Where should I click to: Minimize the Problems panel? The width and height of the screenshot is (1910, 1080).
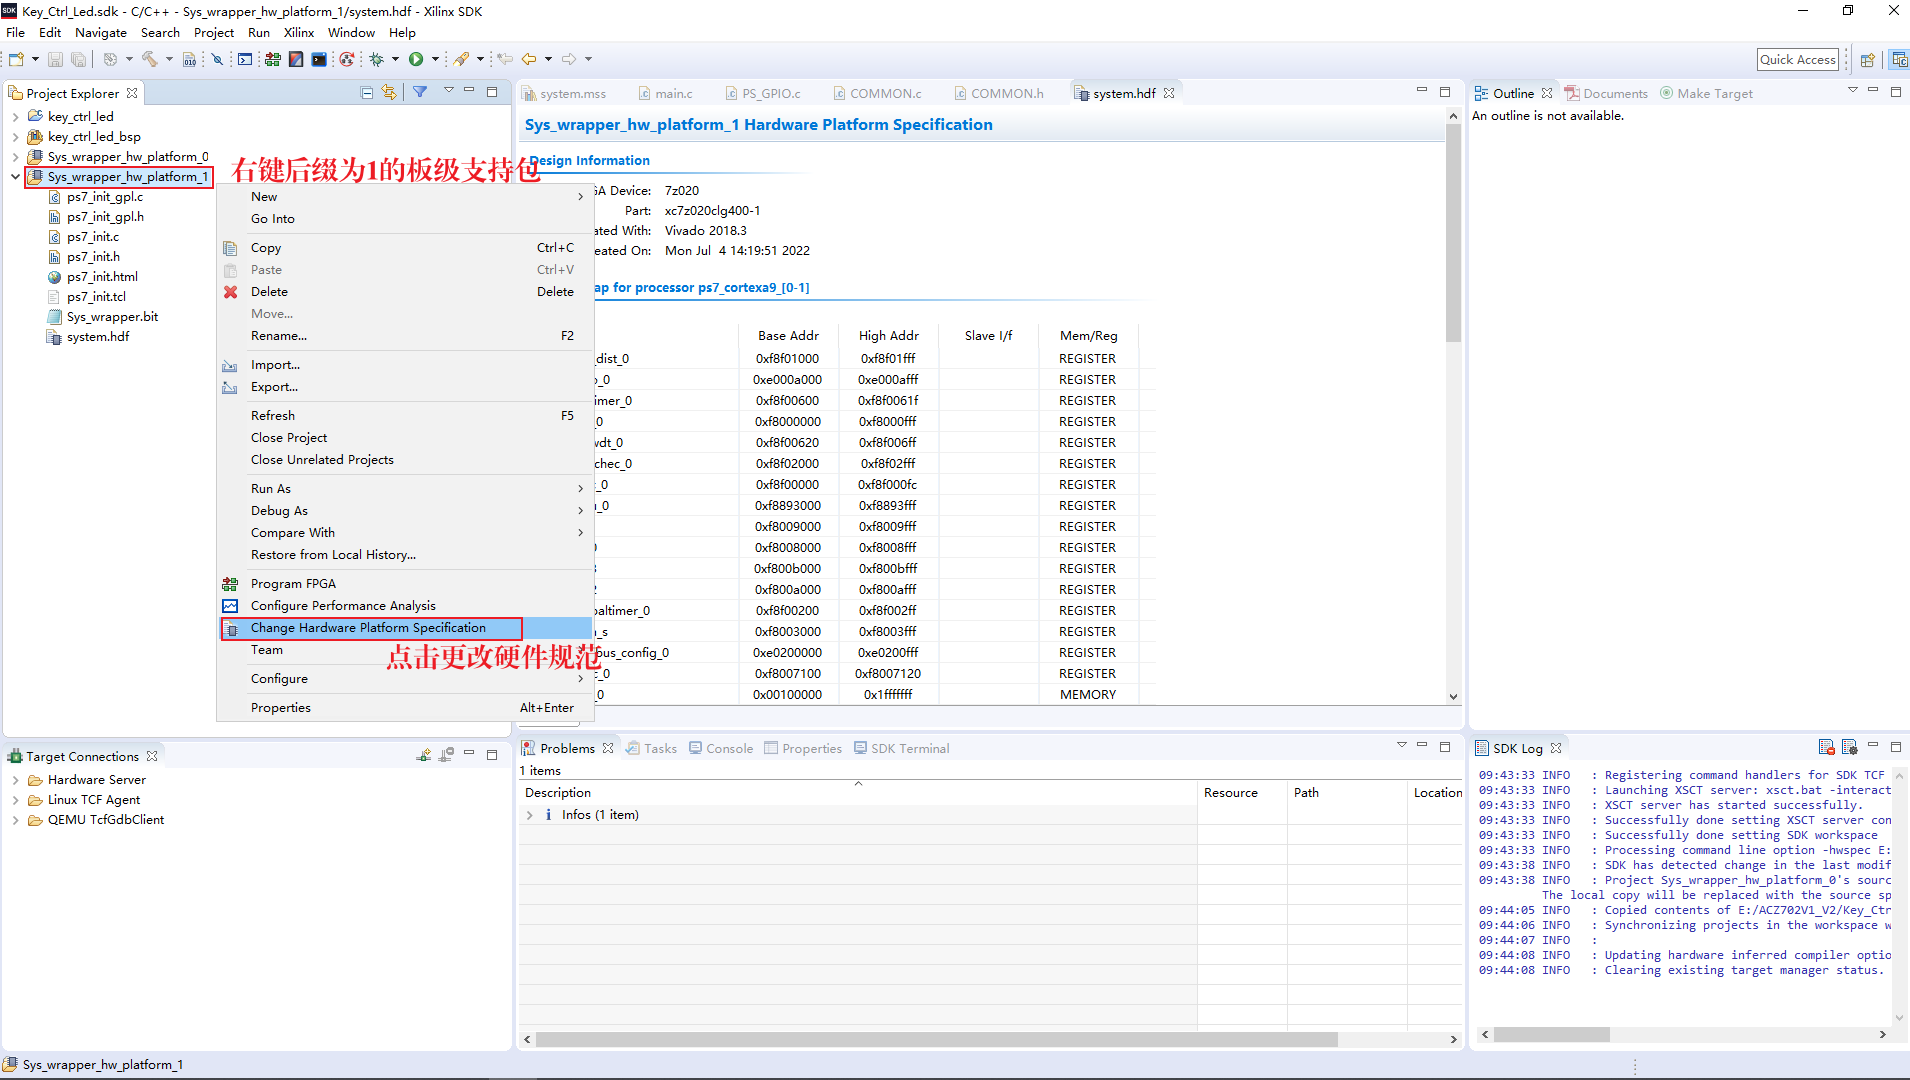point(1422,746)
